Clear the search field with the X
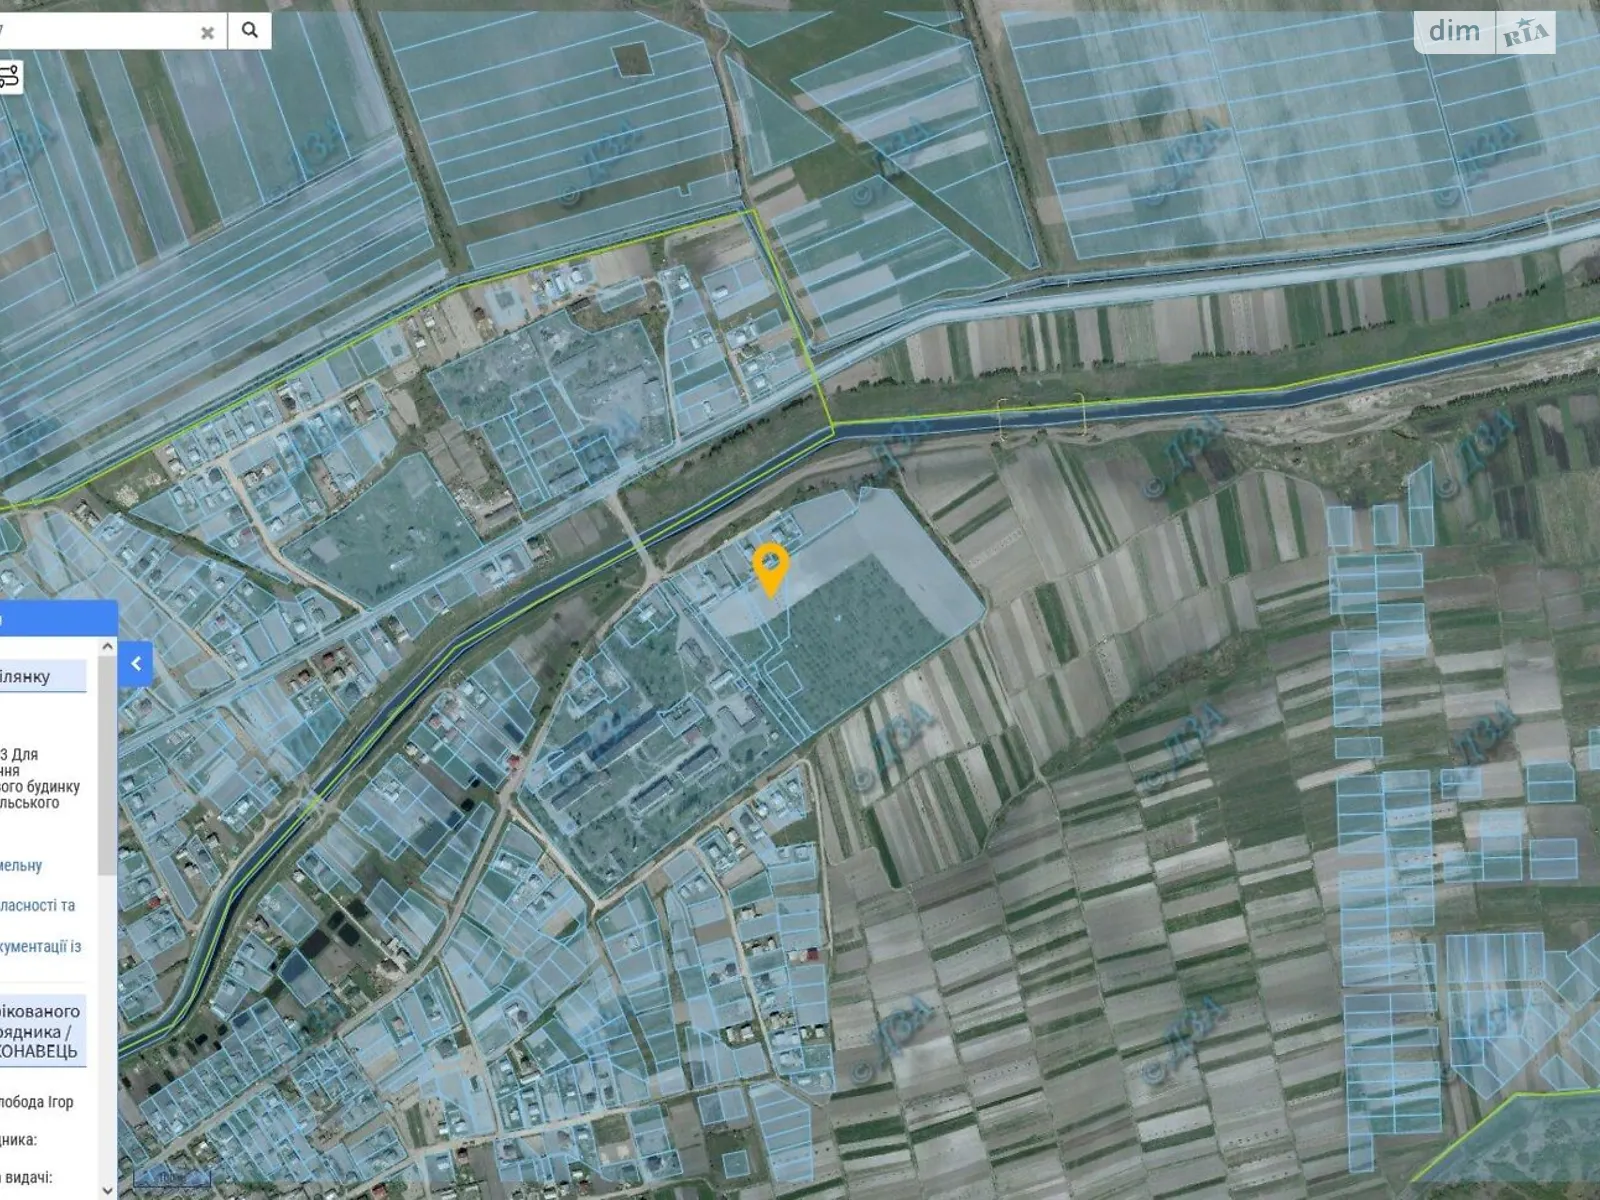This screenshot has width=1600, height=1200. 207,32
